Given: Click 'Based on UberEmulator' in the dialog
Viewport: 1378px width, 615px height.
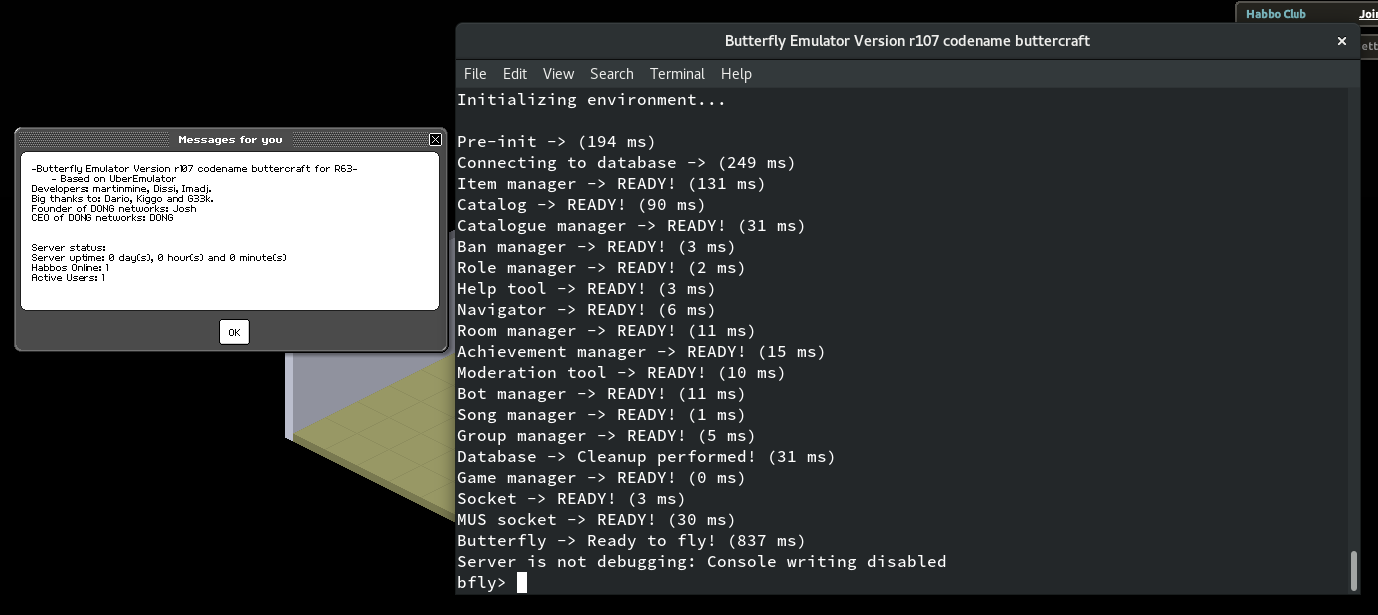Looking at the screenshot, I should point(114,179).
